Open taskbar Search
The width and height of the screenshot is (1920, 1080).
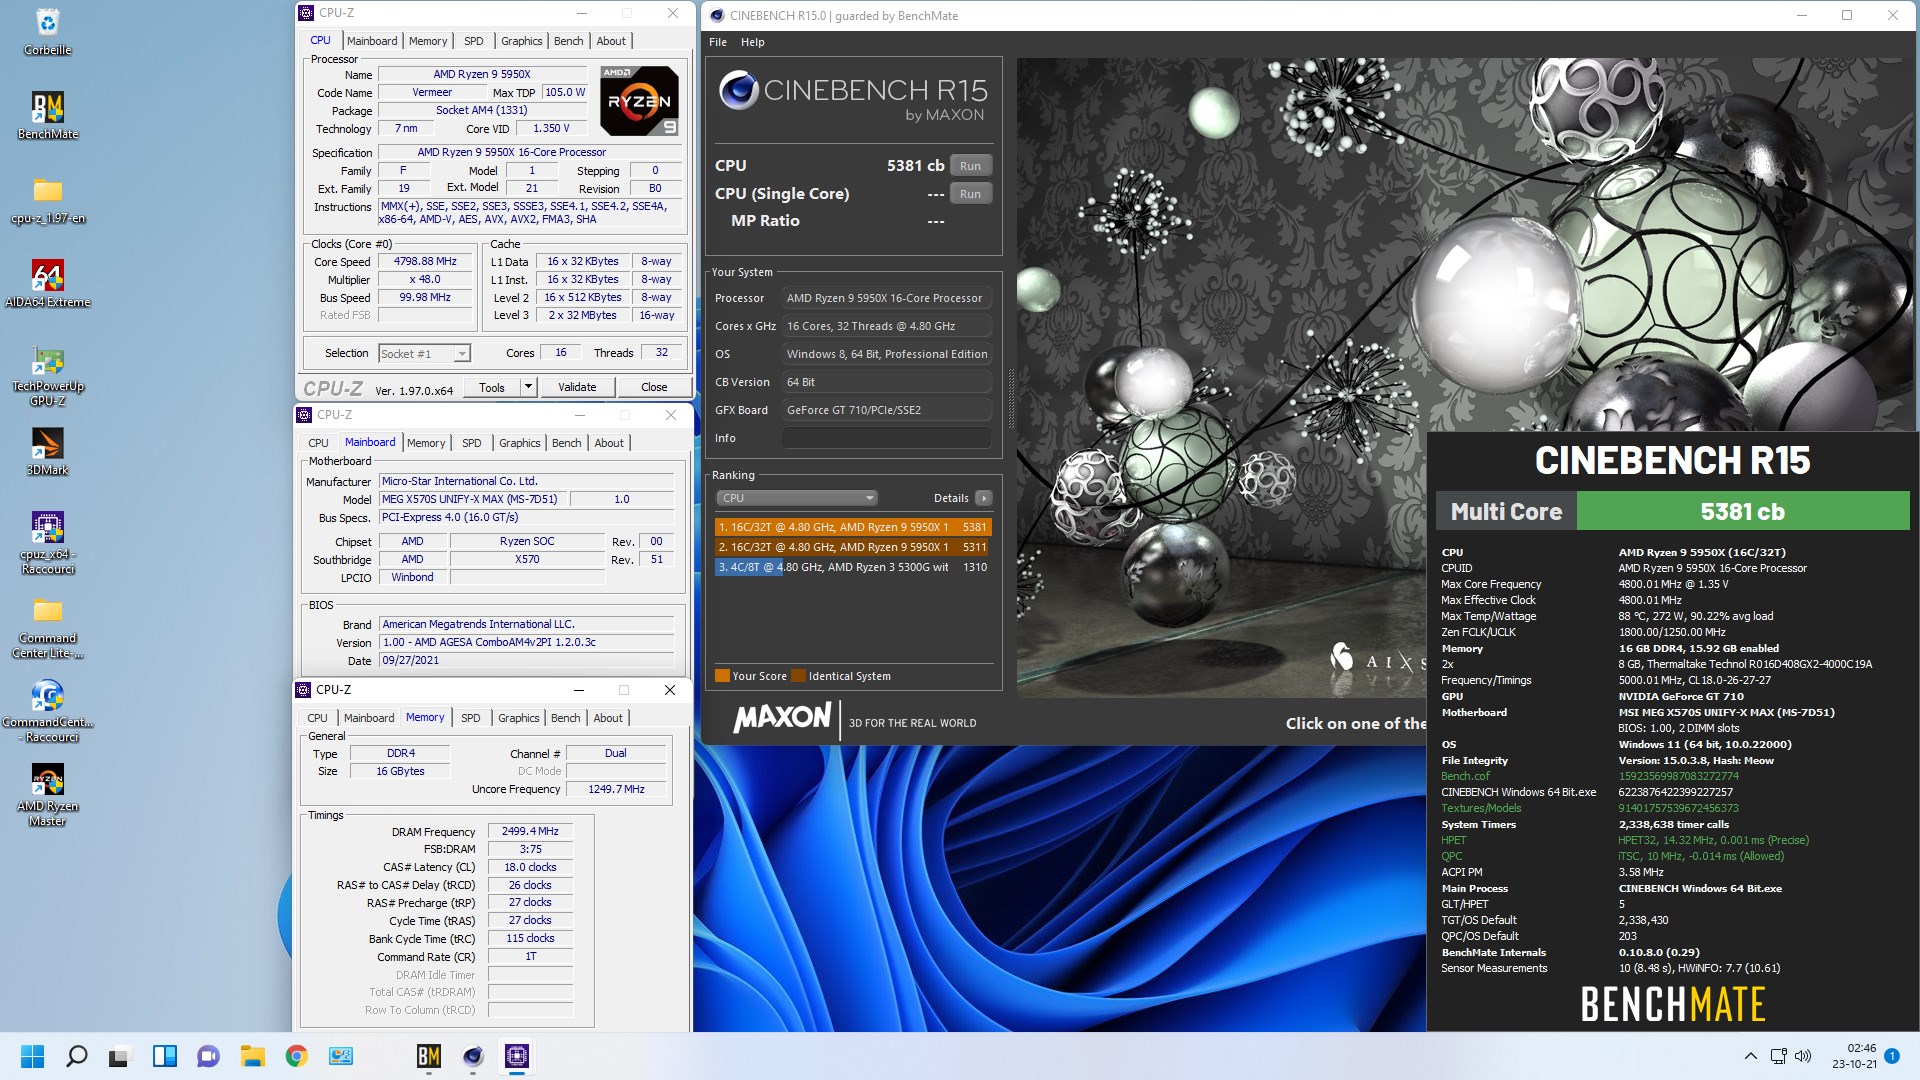(x=77, y=1056)
